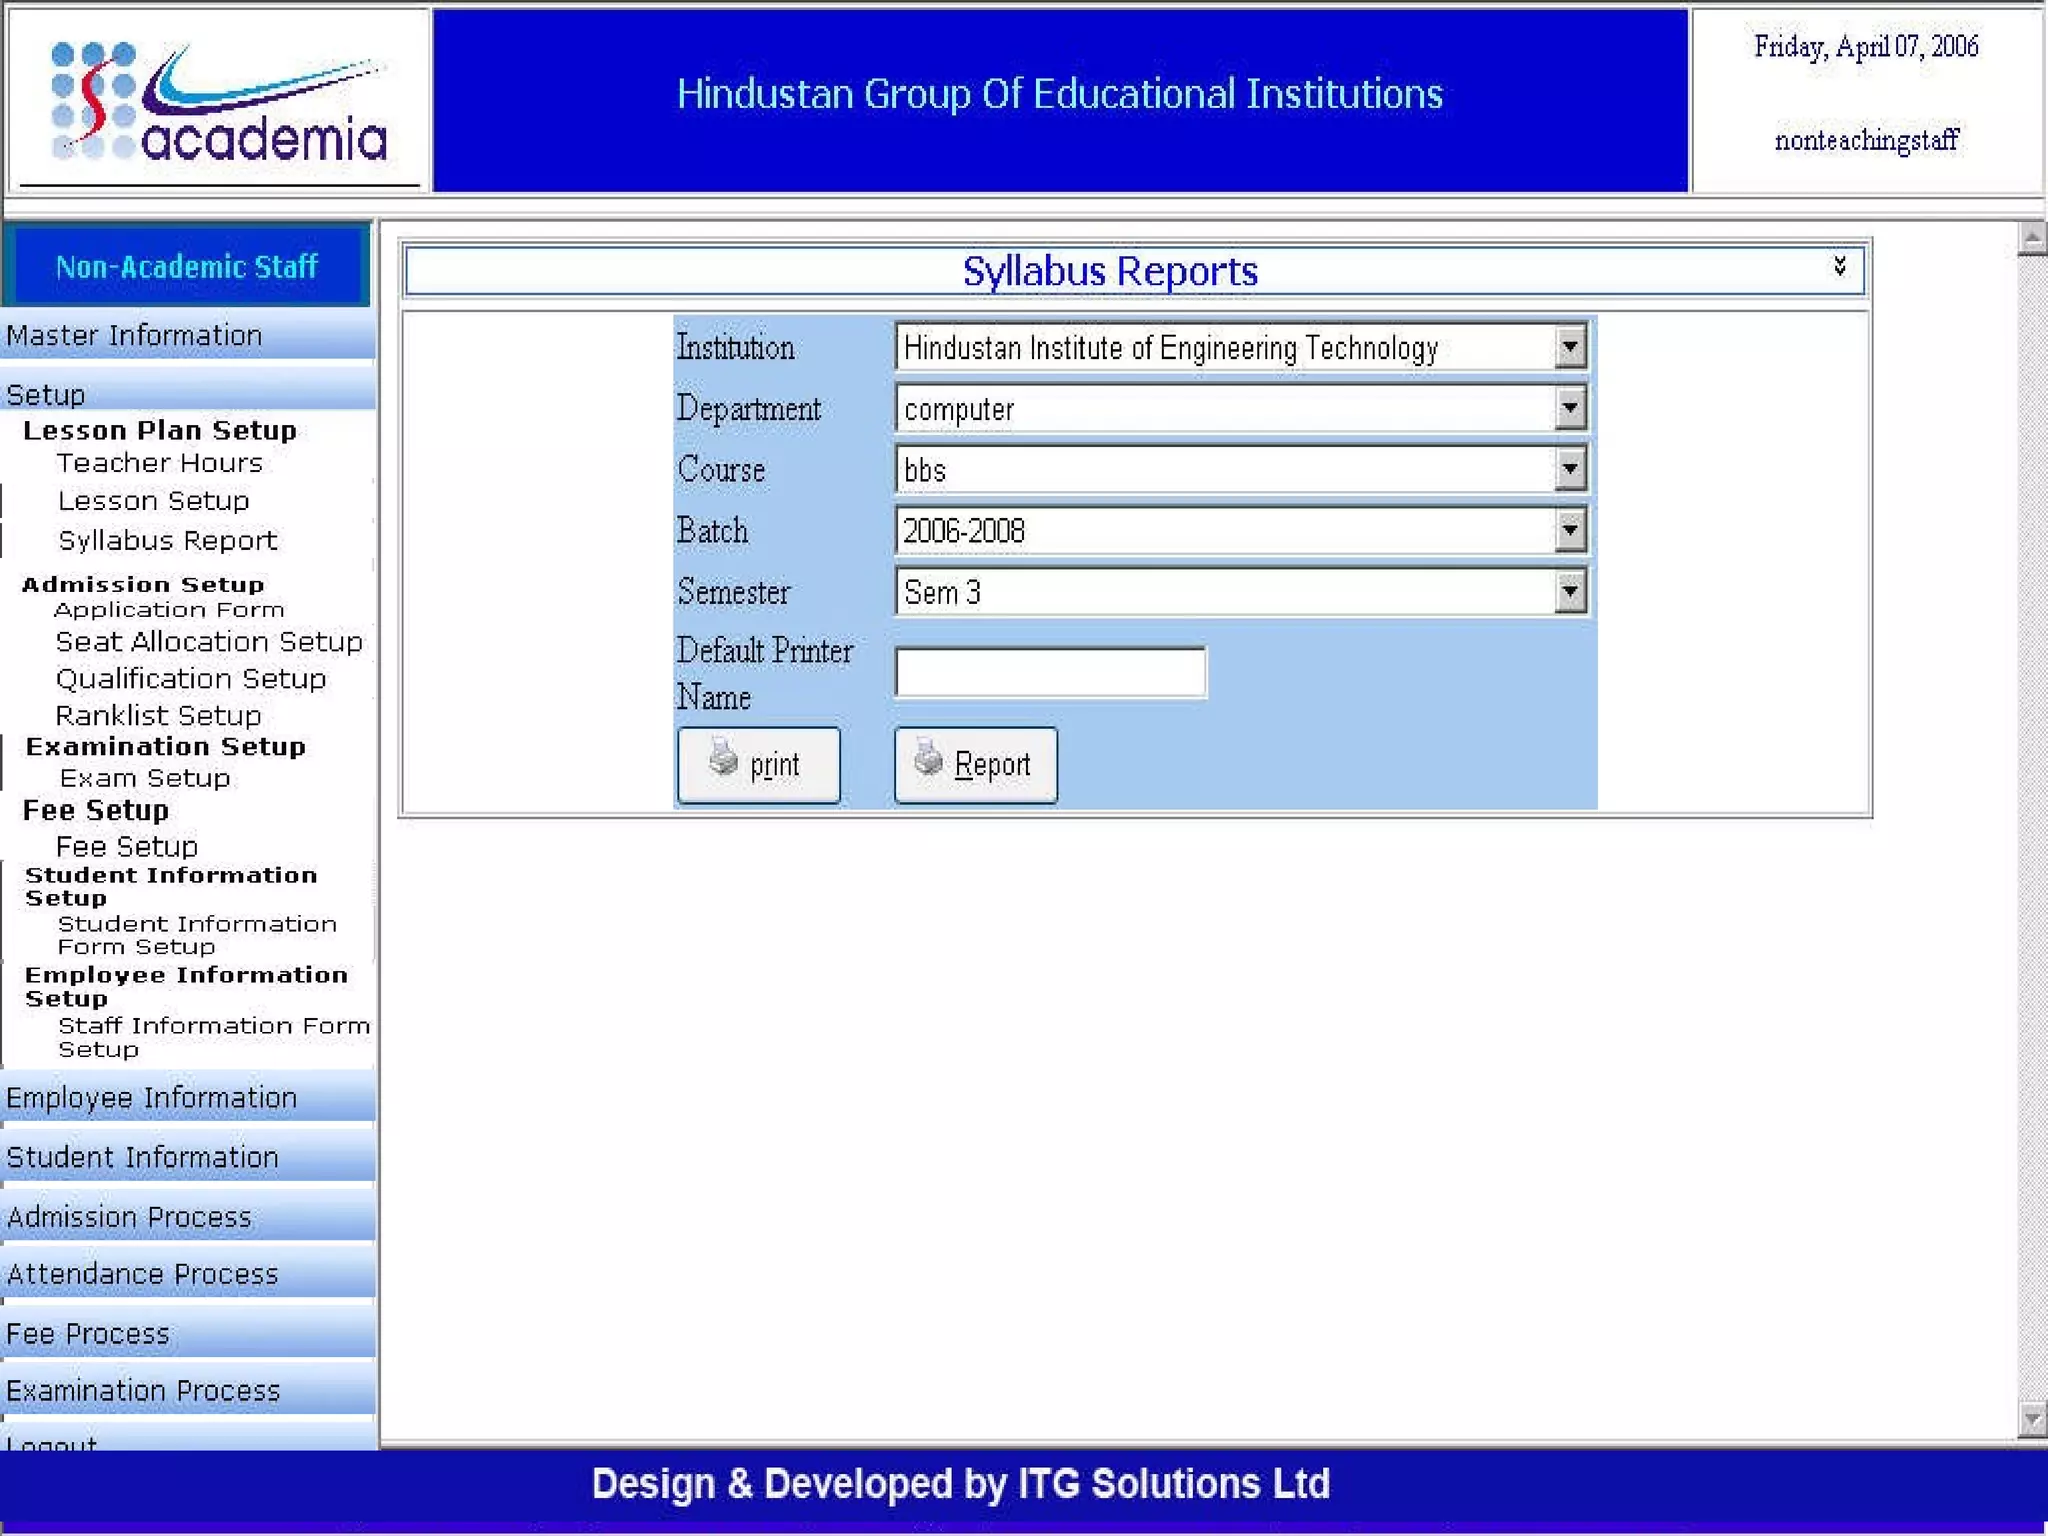Open the Department dropdown list
This screenshot has width=2048, height=1536.
point(1570,409)
